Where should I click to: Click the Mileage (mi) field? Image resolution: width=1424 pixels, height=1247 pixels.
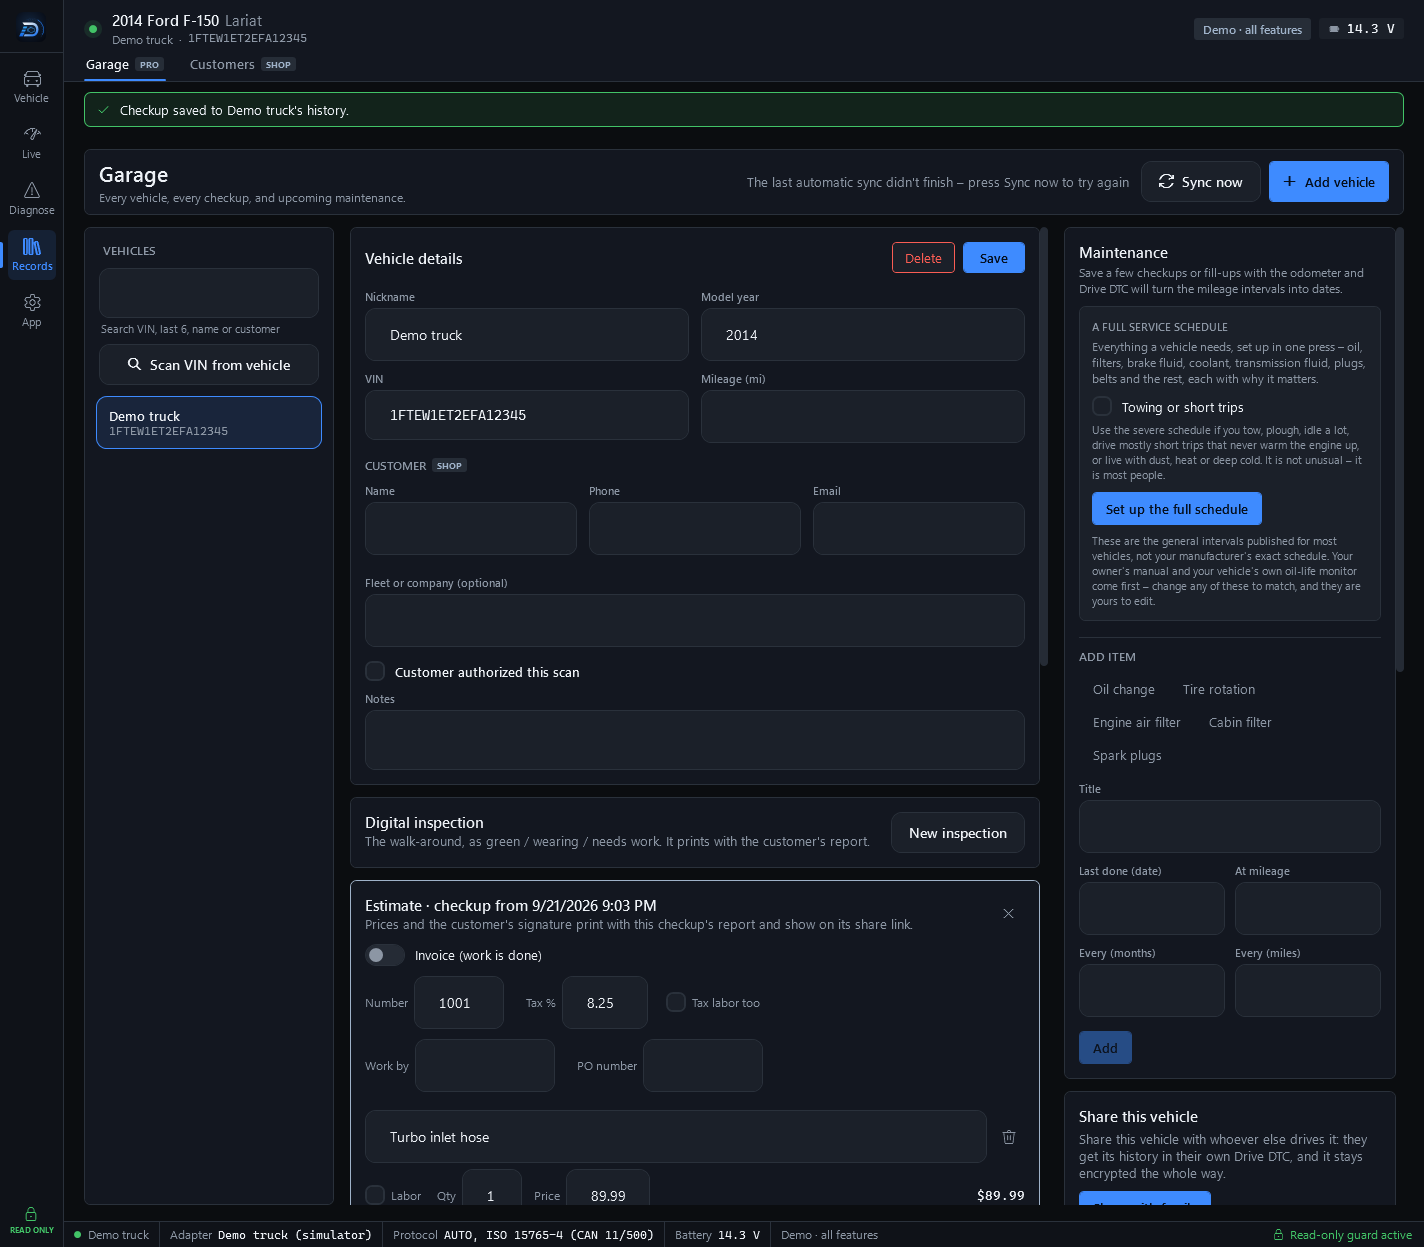click(x=863, y=416)
